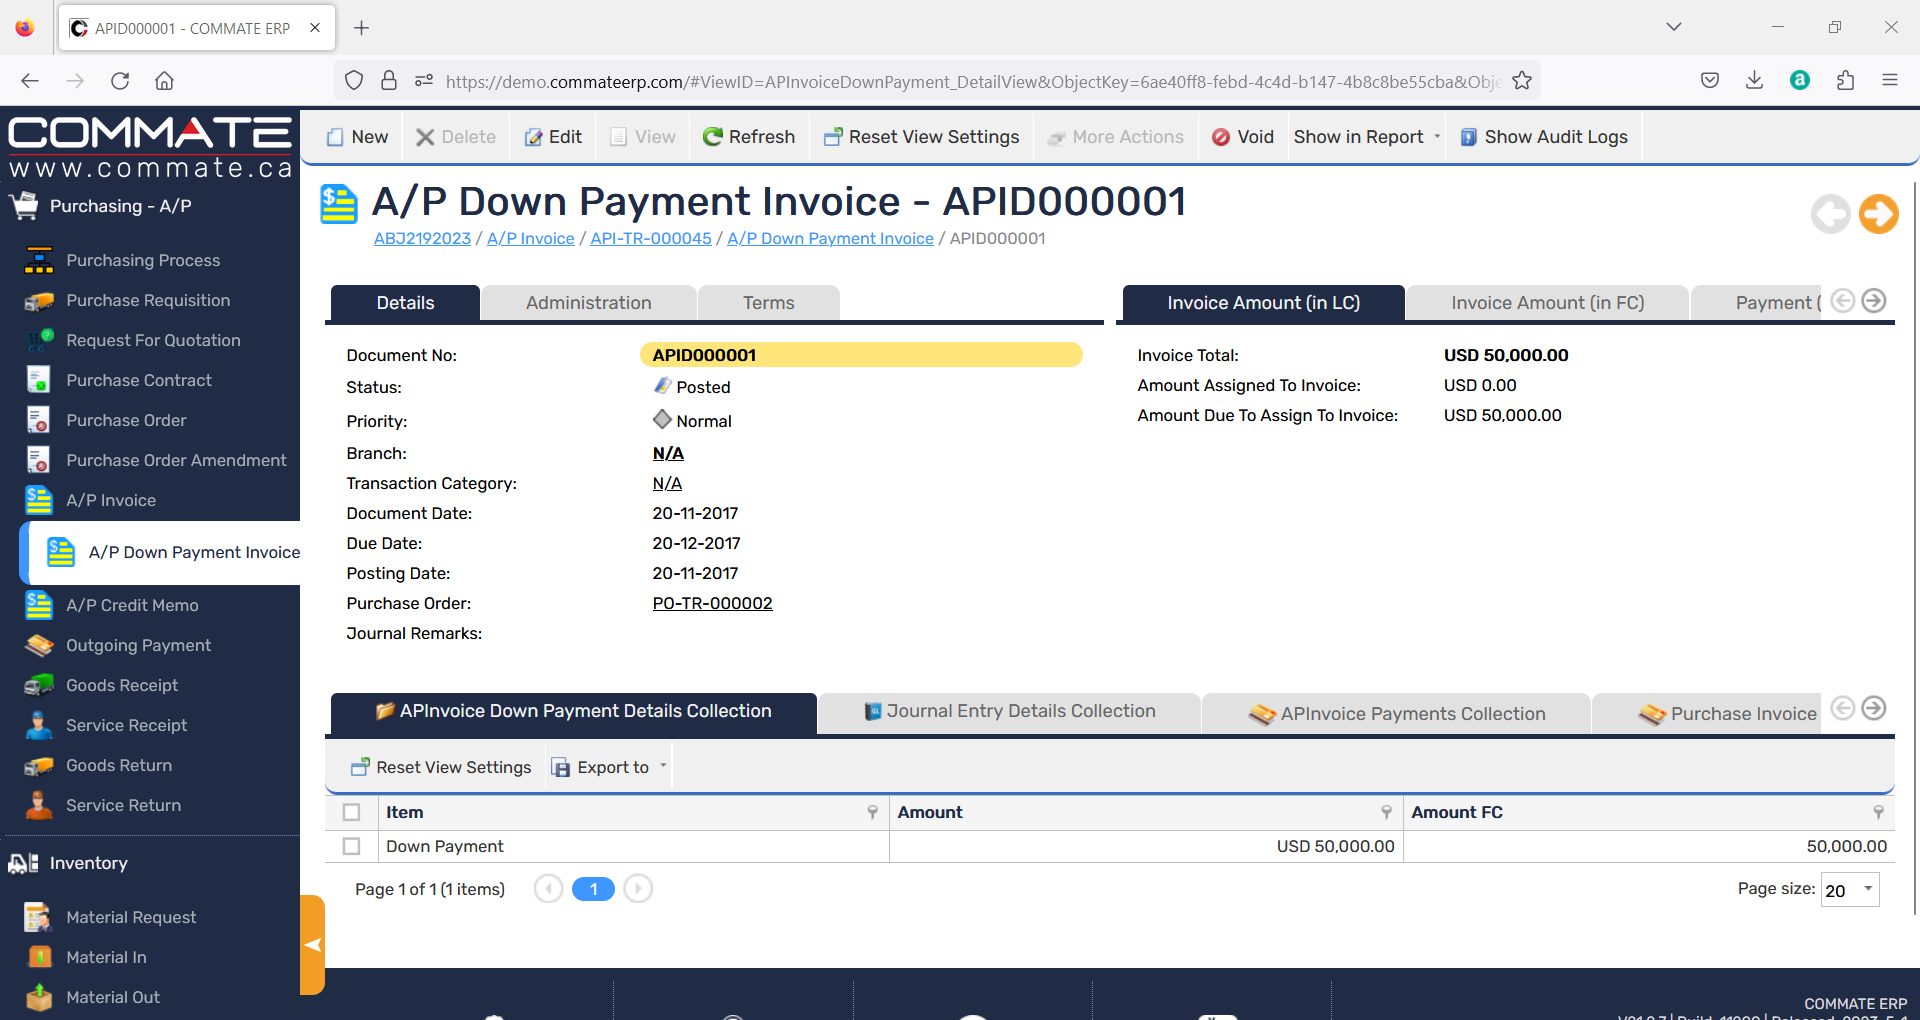Image resolution: width=1920 pixels, height=1020 pixels.
Task: Switch to Invoice Amount (in FC) tab
Action: (x=1547, y=303)
